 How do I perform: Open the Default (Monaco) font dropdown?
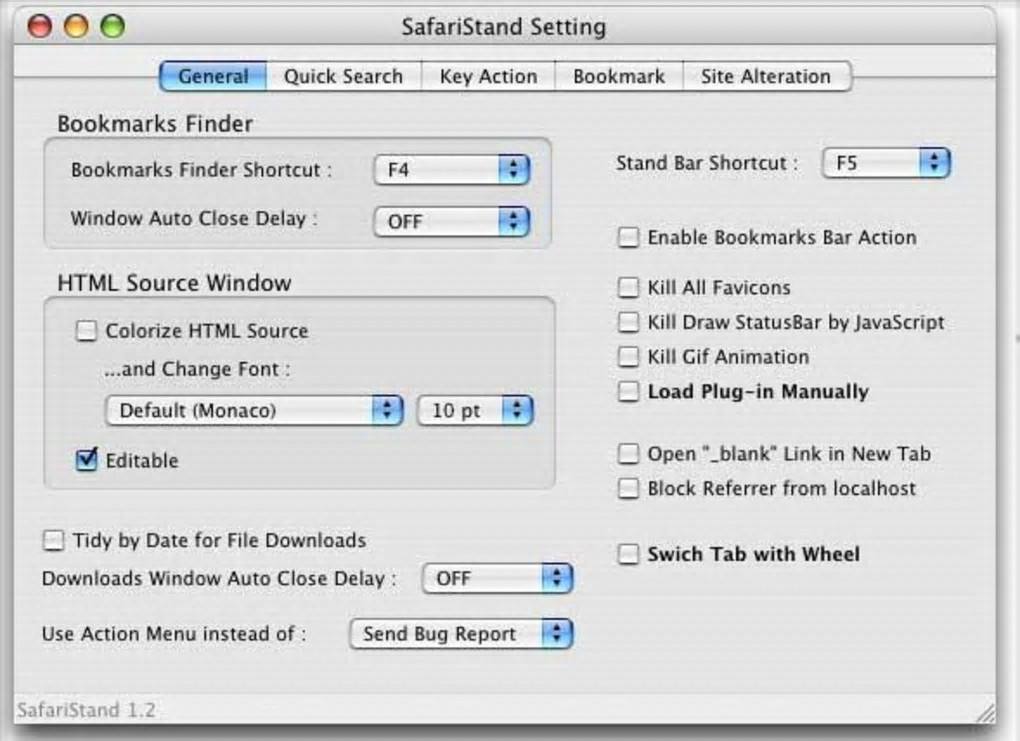[x=254, y=410]
